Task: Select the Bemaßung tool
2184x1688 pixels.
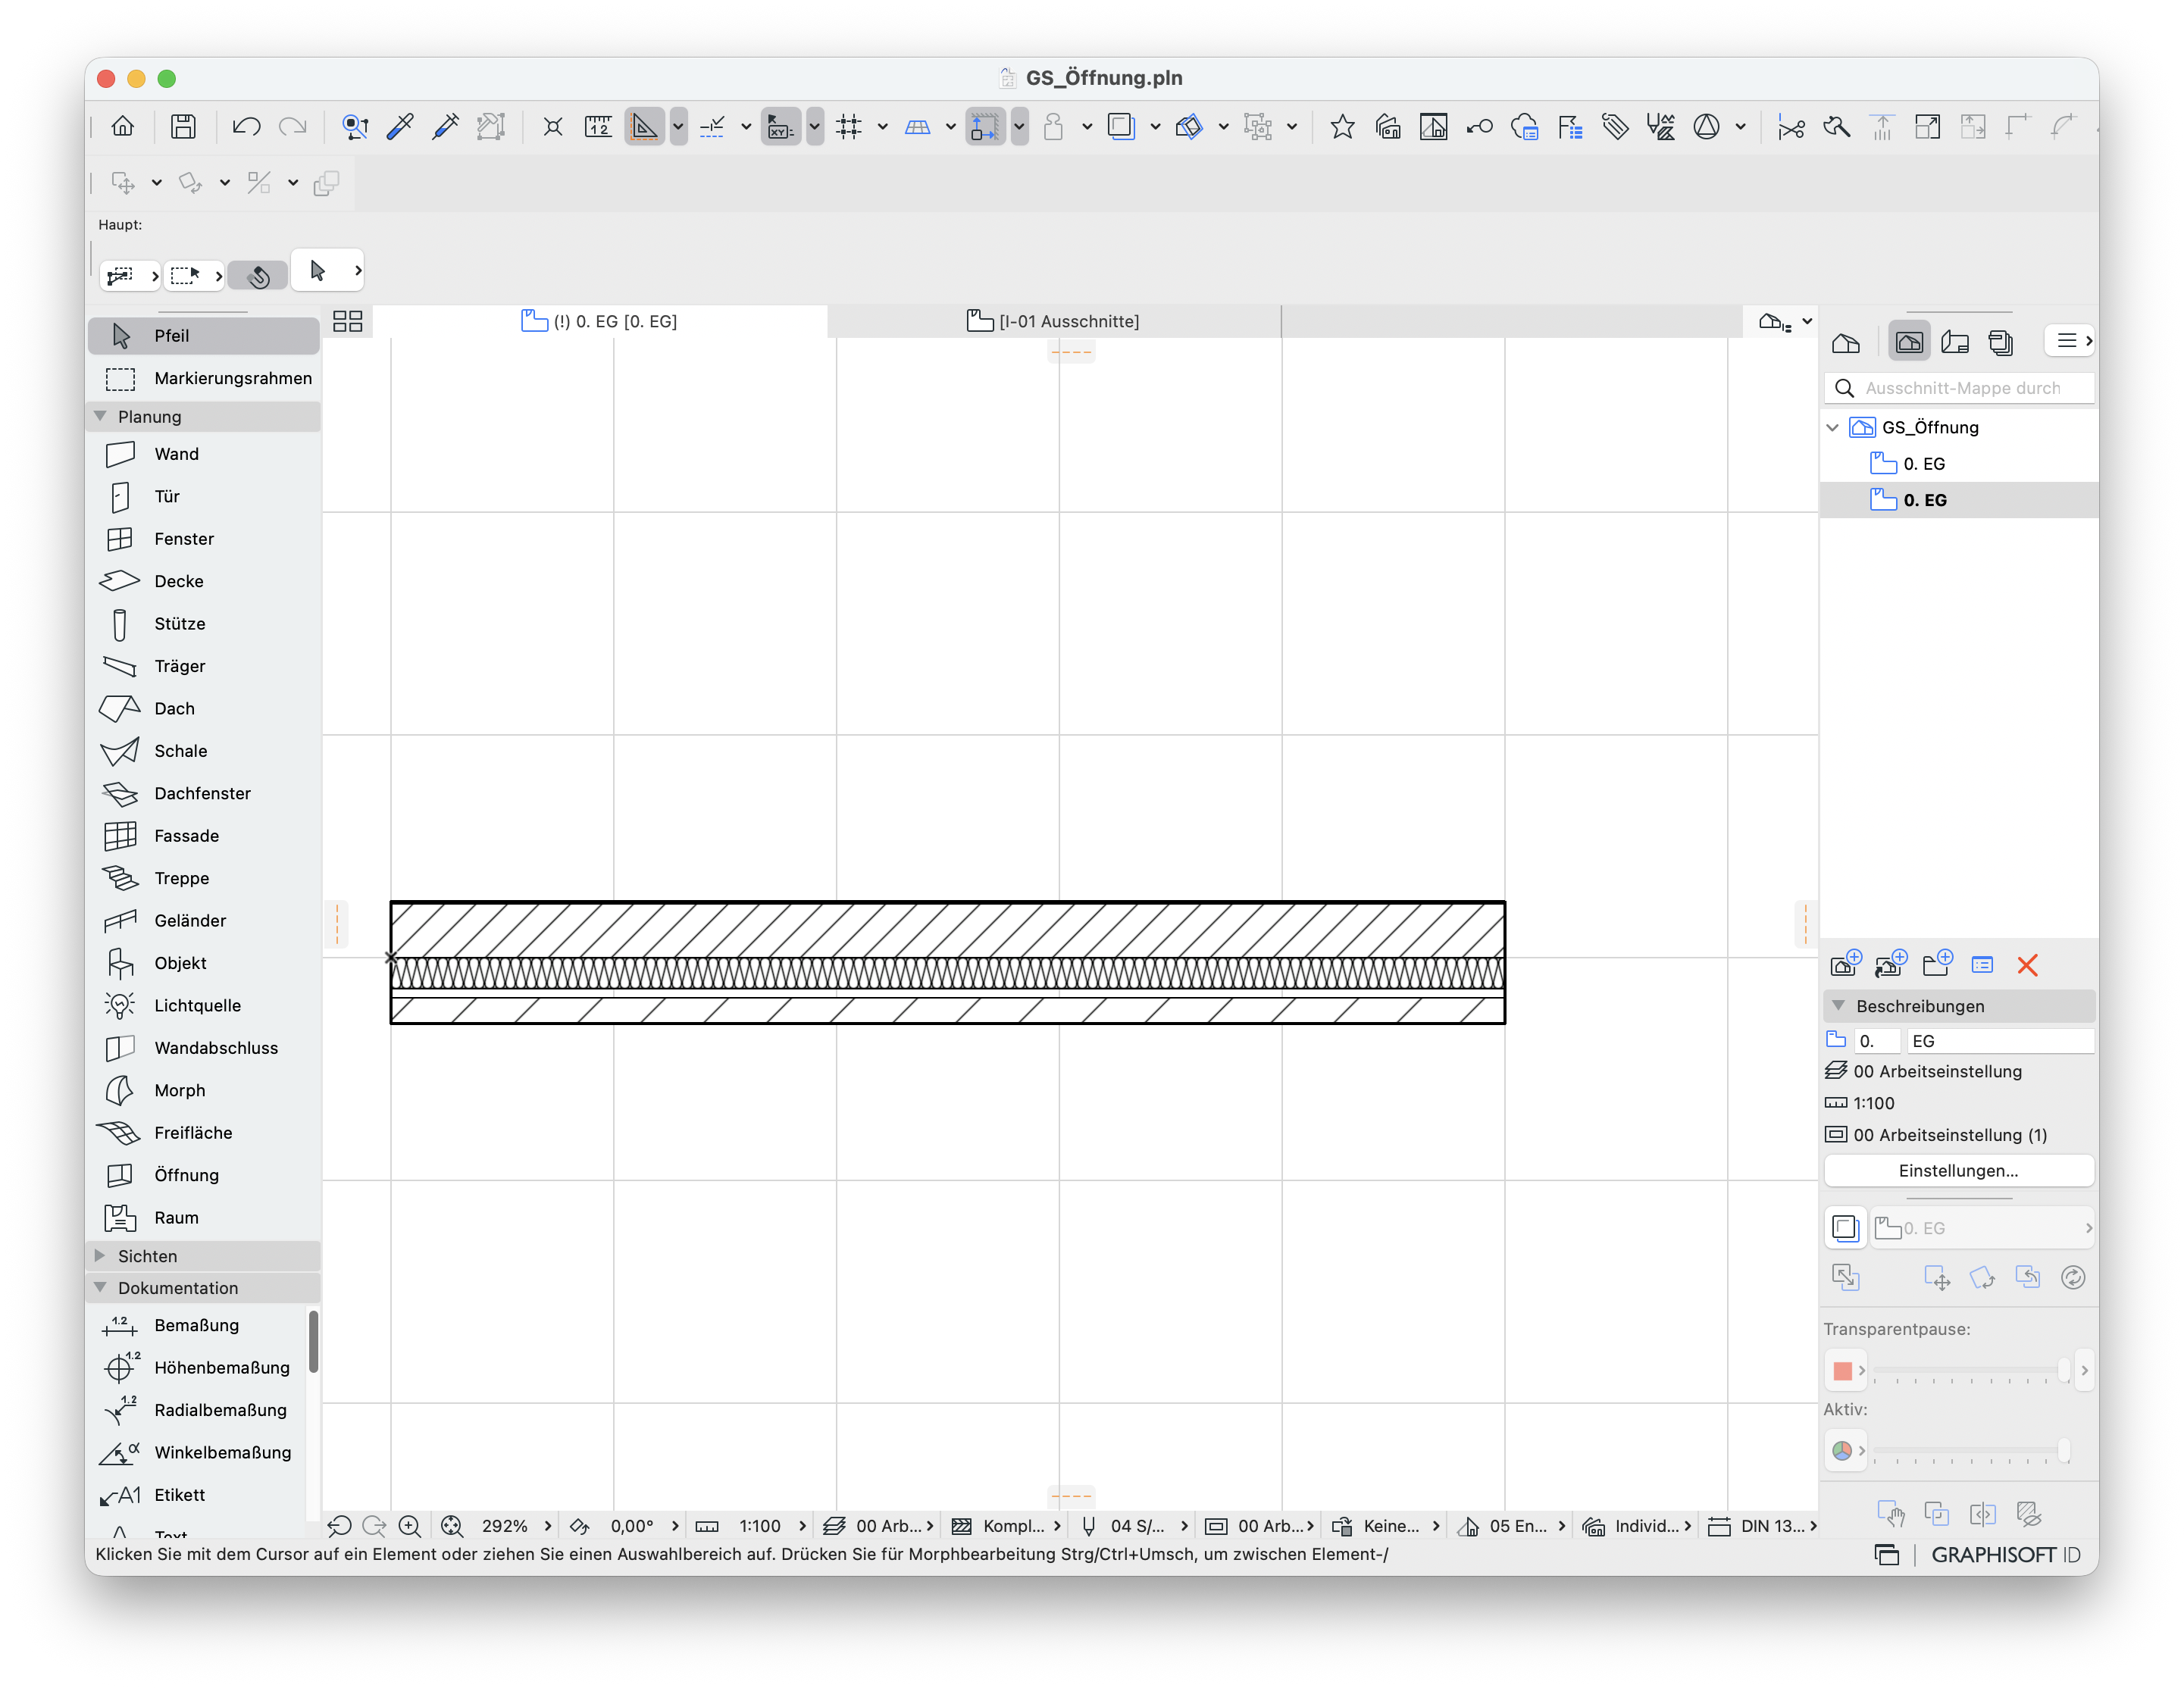Action: (x=197, y=1325)
